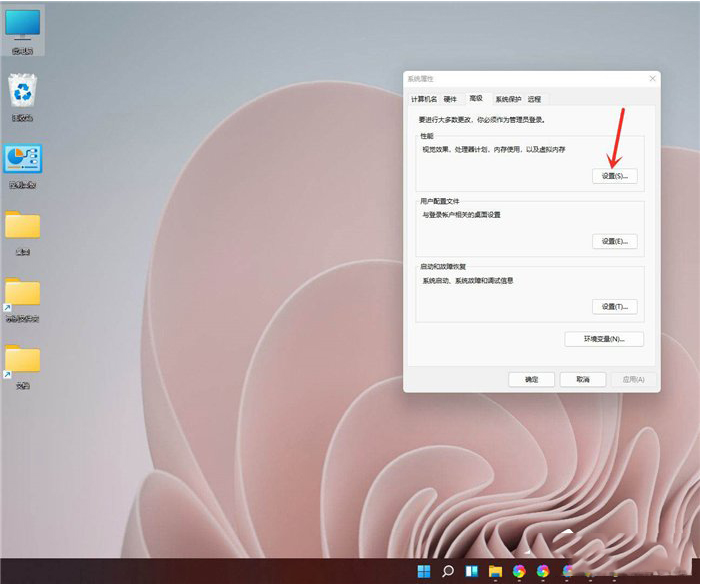Image resolution: width=704 pixels, height=586 pixels.
Task: Click the 用户配置文件 group label
Action: (440, 201)
